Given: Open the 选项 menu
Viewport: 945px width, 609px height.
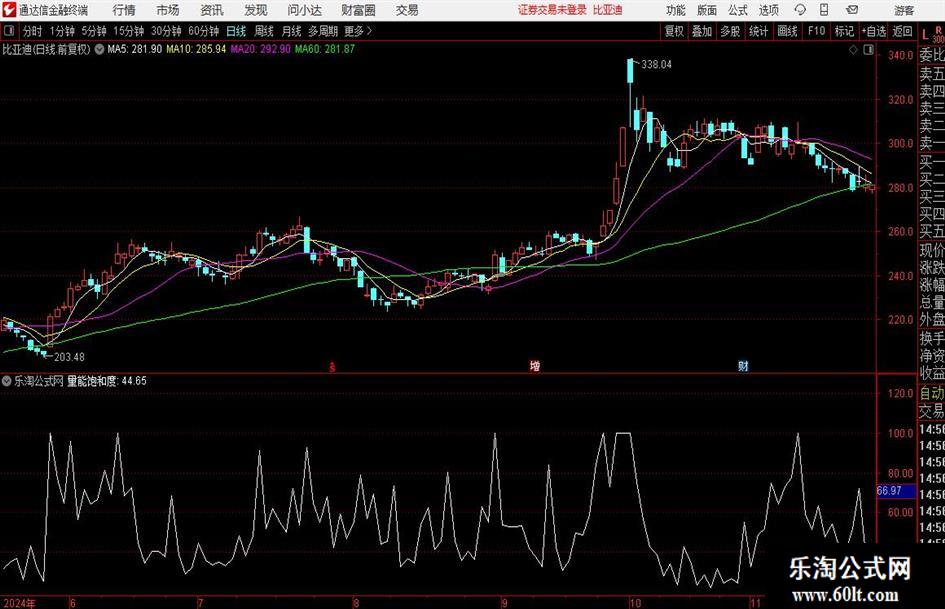Looking at the screenshot, I should point(768,10).
